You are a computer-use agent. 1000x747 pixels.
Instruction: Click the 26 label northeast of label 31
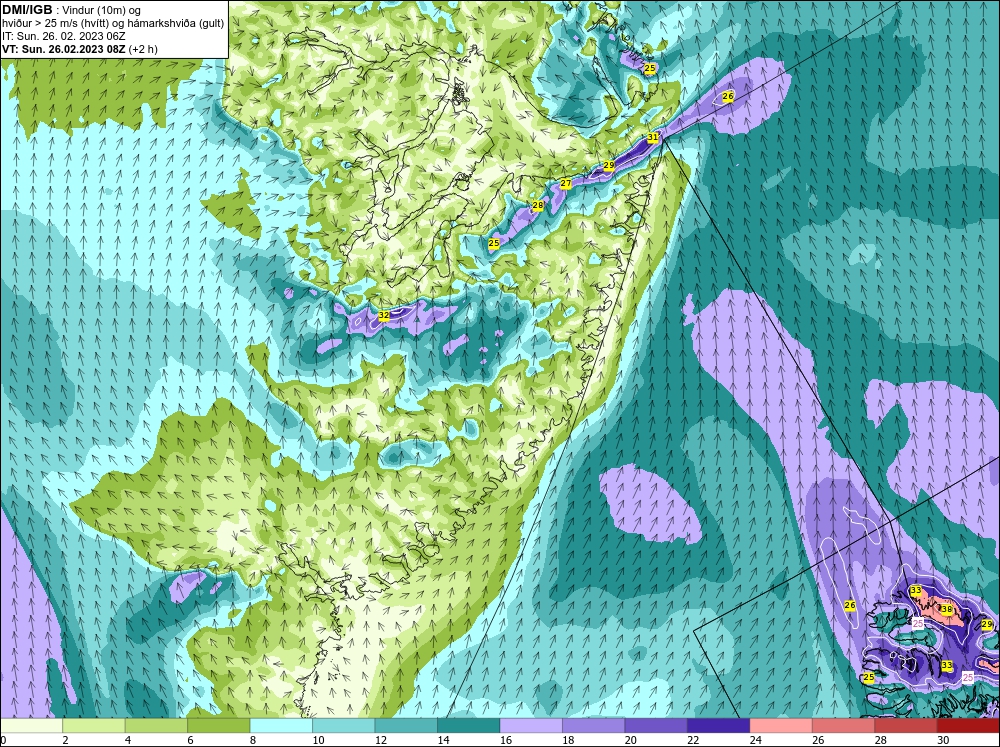tap(728, 96)
